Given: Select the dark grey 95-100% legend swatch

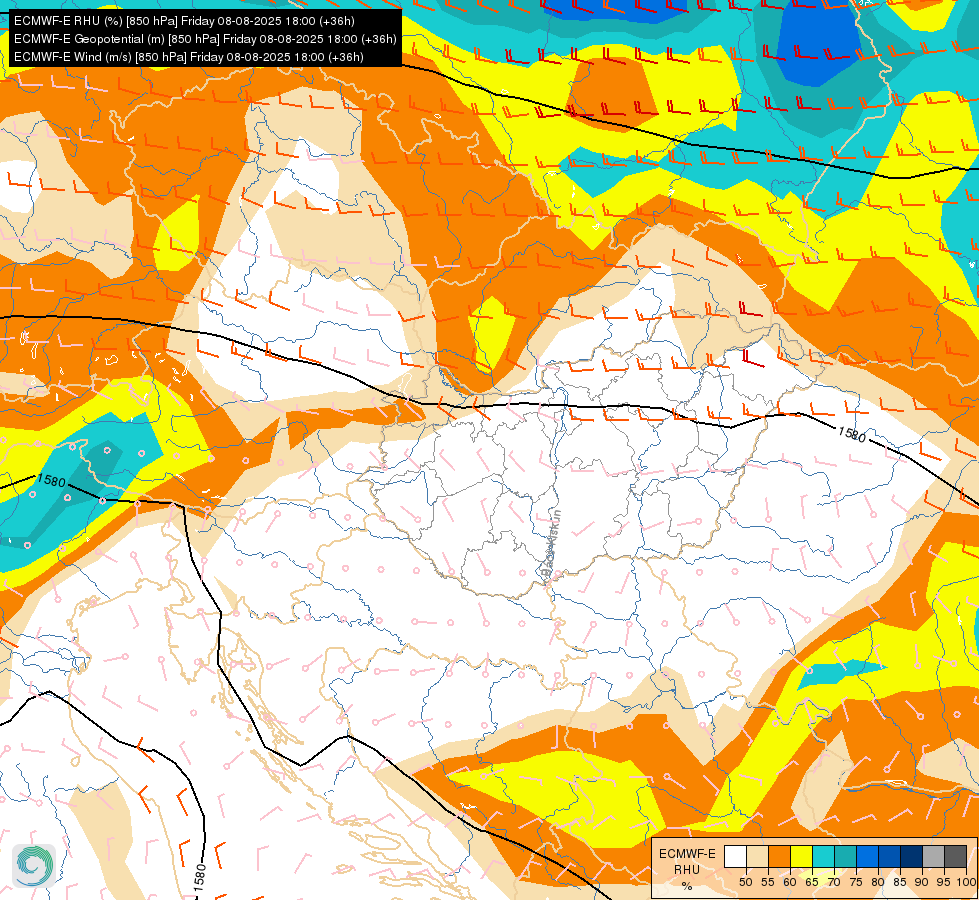Looking at the screenshot, I should coord(955,856).
